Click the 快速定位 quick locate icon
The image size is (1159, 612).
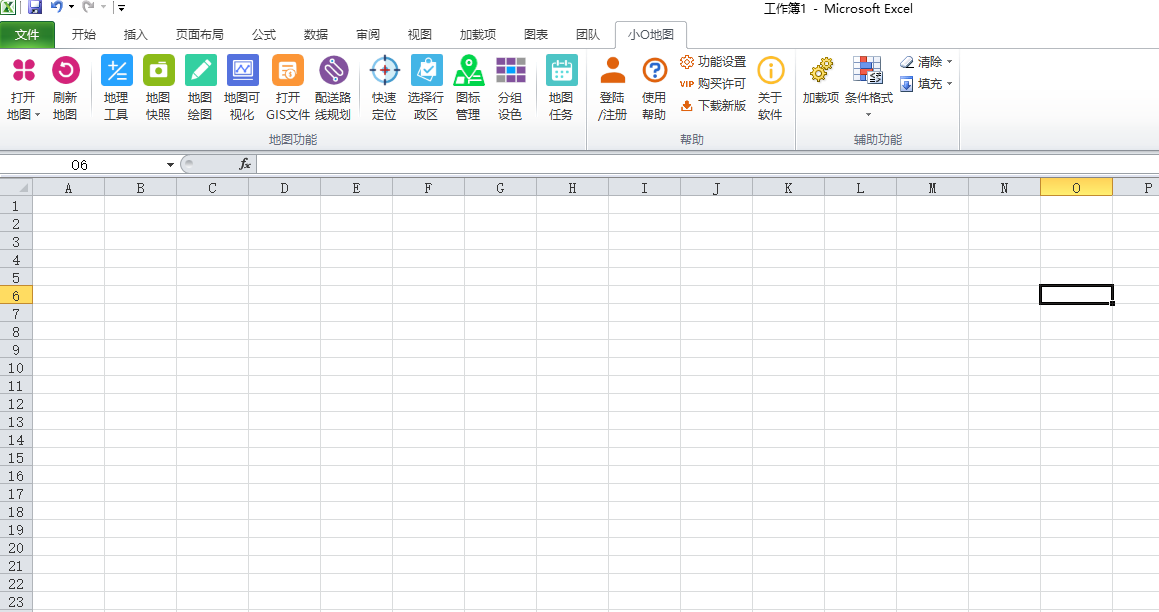[x=384, y=70]
